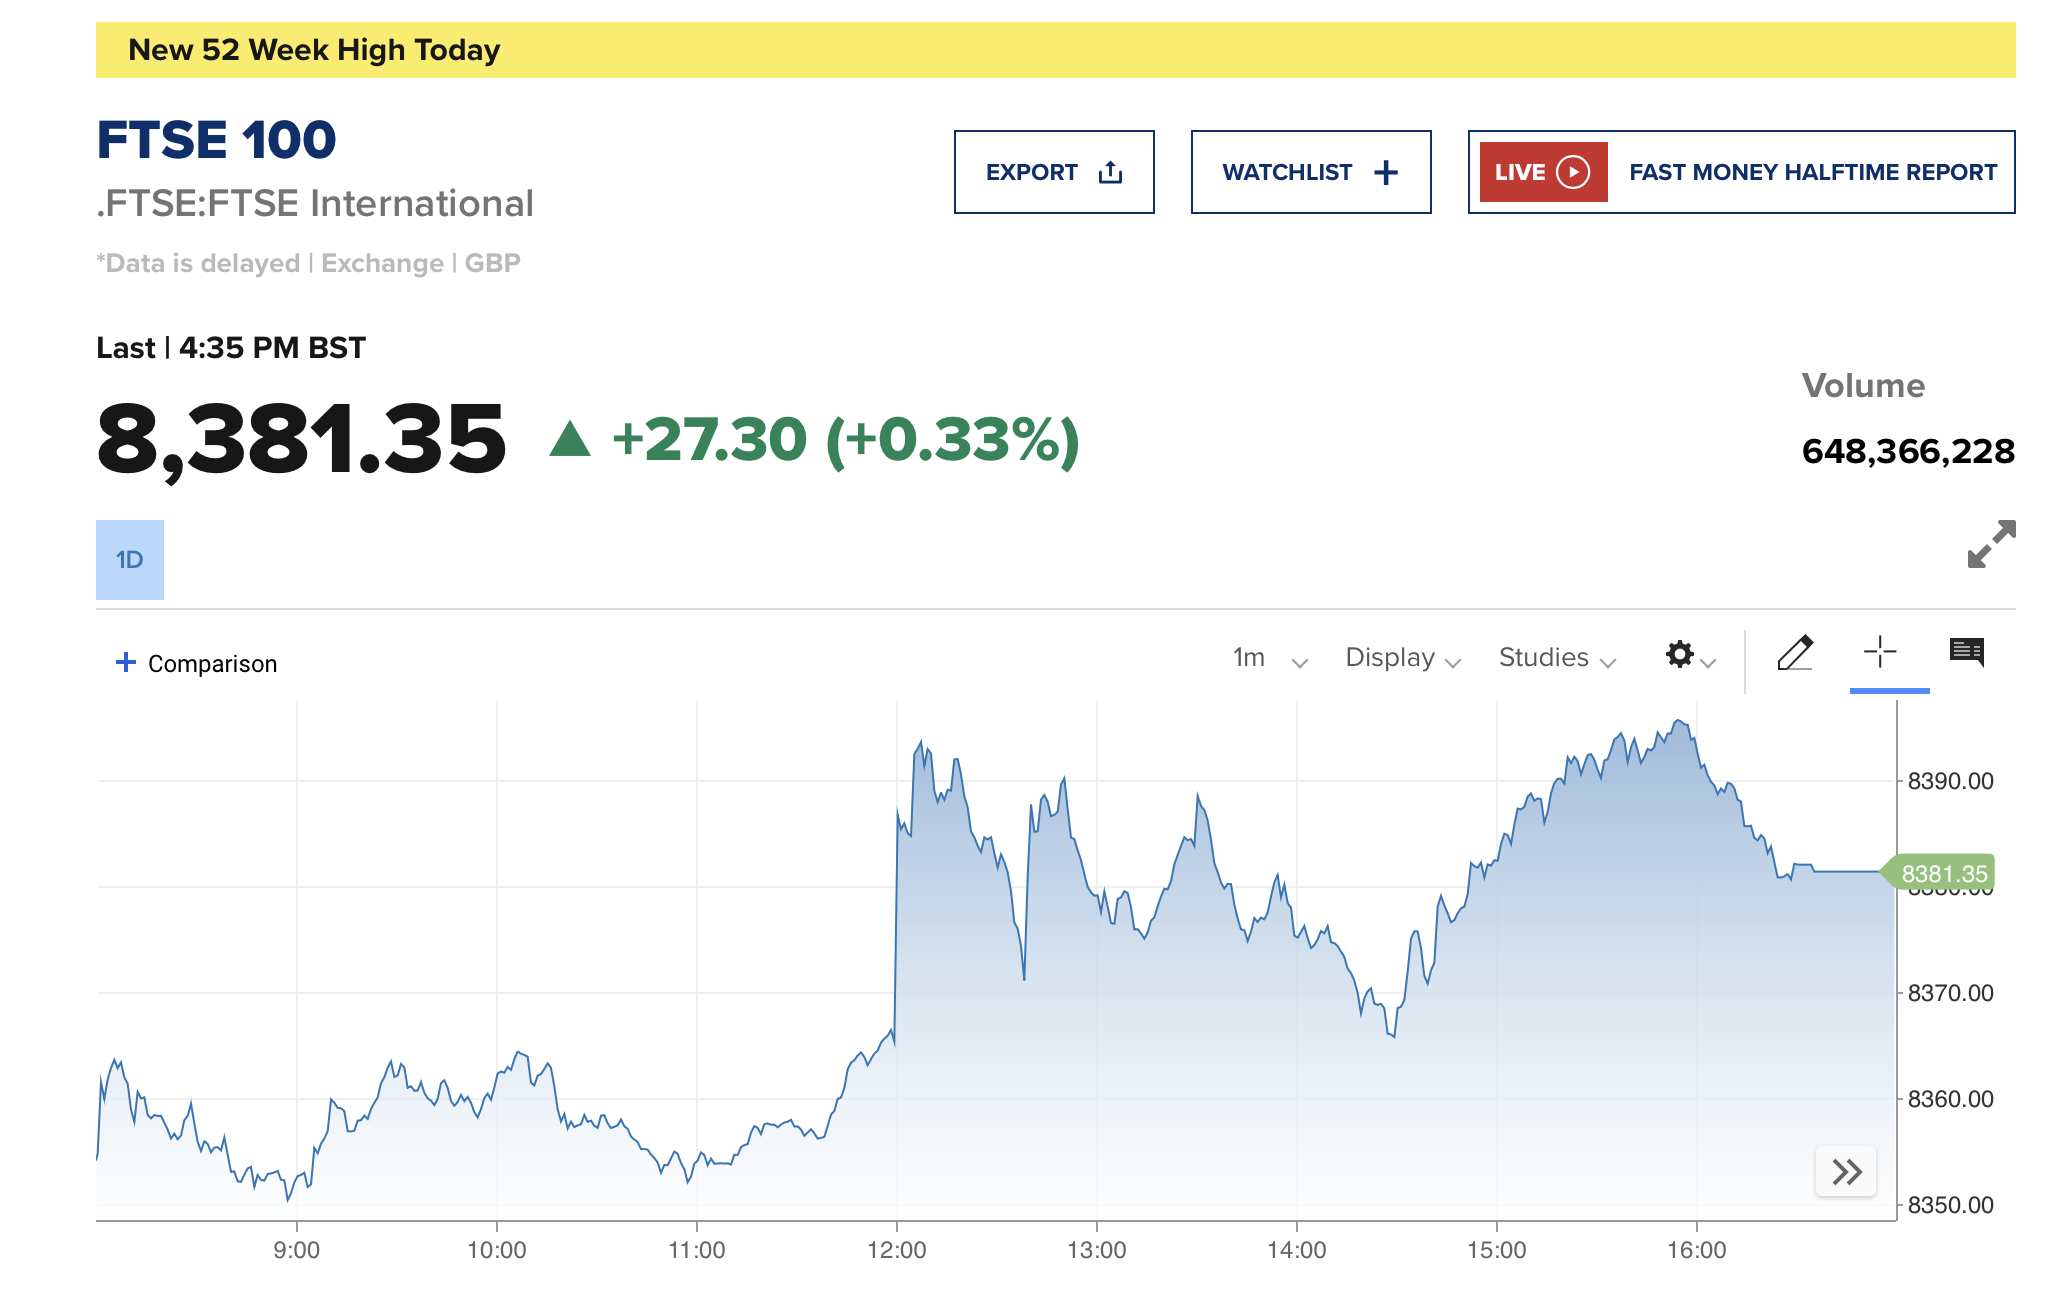The width and height of the screenshot is (2054, 1306).
Task: Click the watchlist plus icon
Action: pos(1386,173)
